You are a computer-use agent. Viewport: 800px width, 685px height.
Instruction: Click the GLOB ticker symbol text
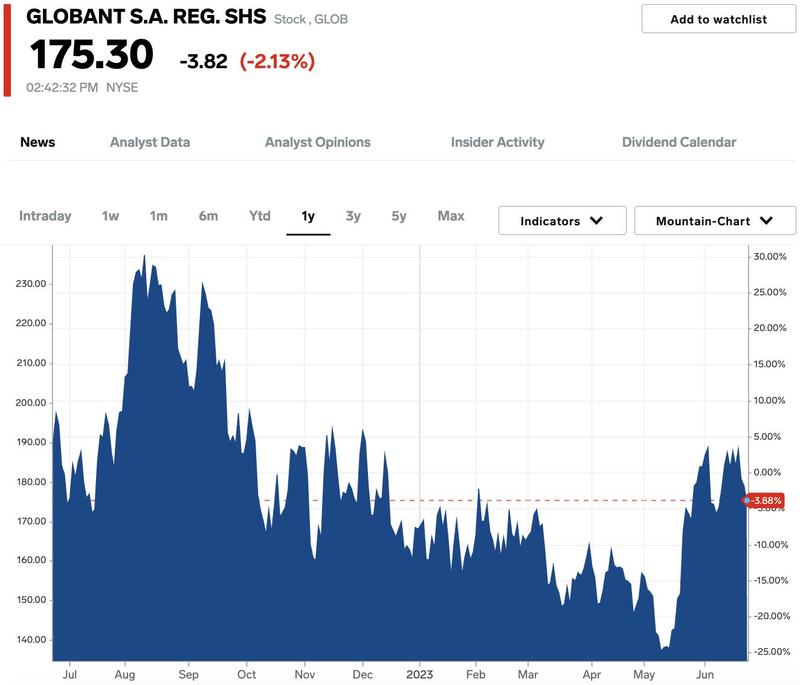tap(331, 19)
